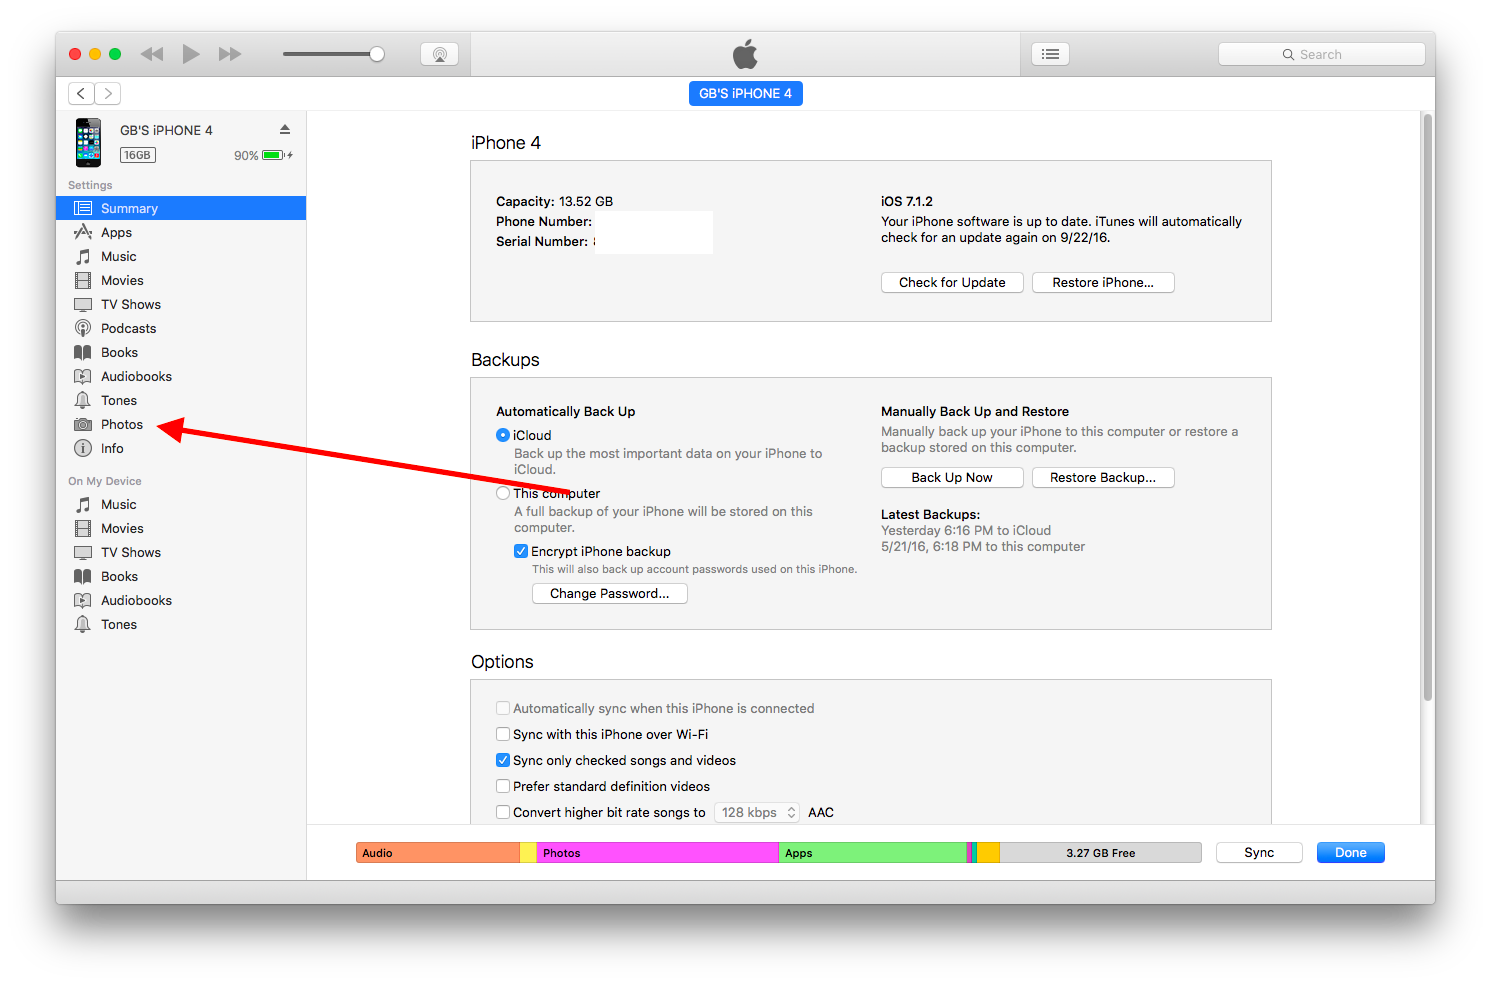Click the Sync button
The height and width of the screenshot is (984, 1491).
(x=1259, y=853)
